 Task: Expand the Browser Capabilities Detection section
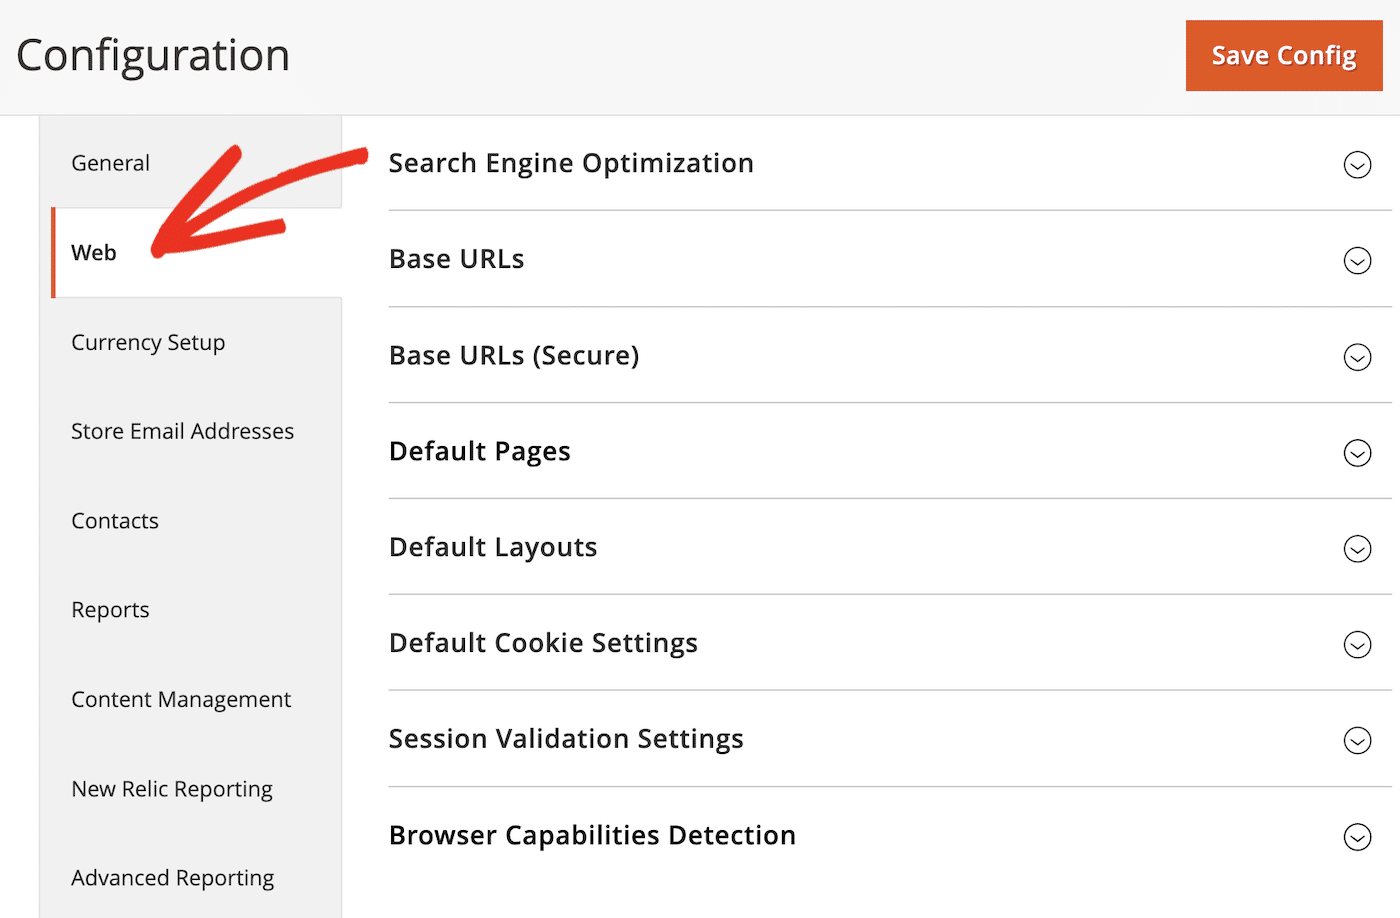[x=1357, y=837]
